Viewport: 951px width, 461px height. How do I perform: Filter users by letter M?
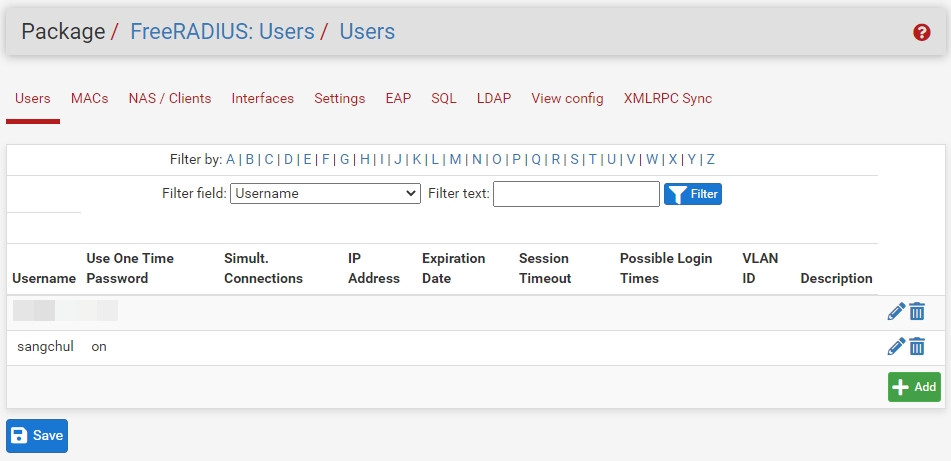(x=455, y=160)
